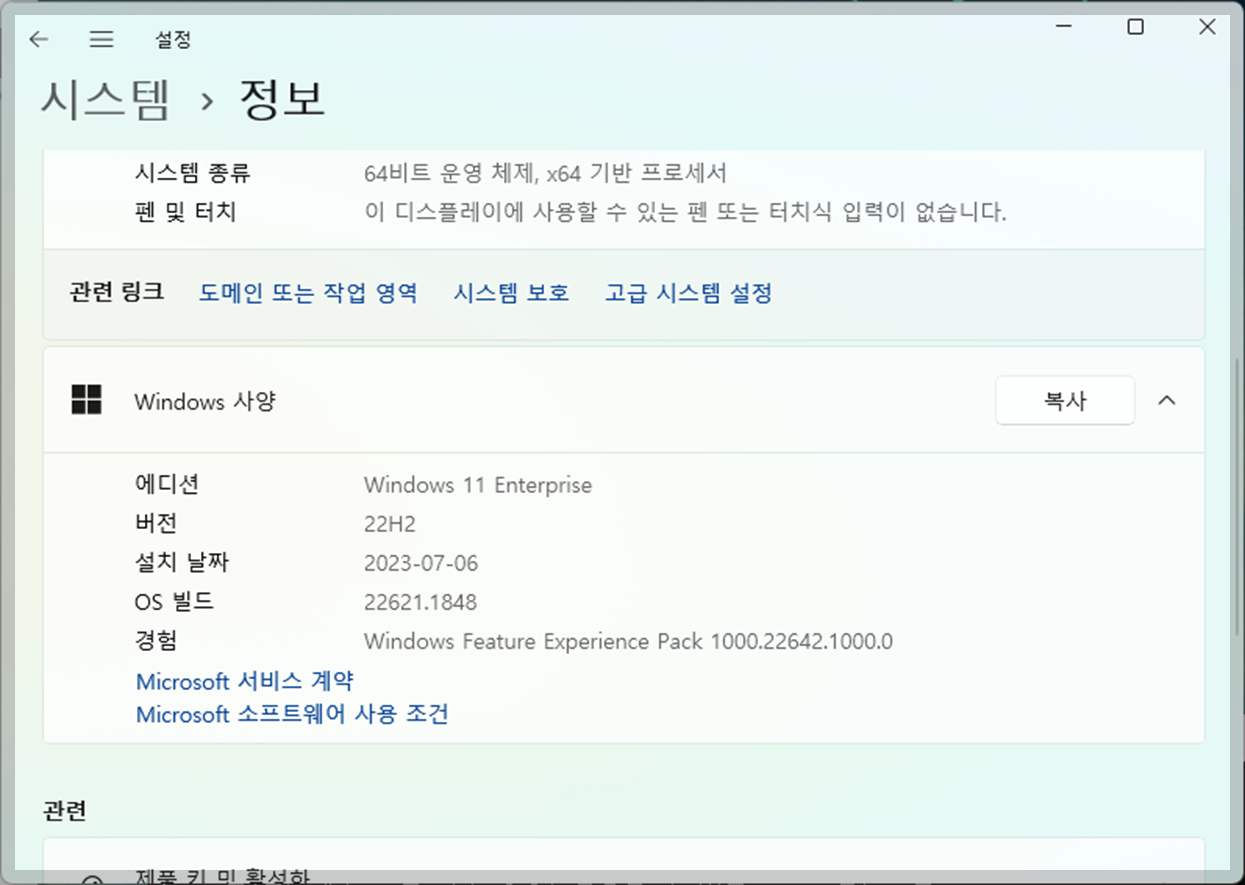Maximize the 설정 window
Screen dimensions: 1245x885
tap(1135, 28)
